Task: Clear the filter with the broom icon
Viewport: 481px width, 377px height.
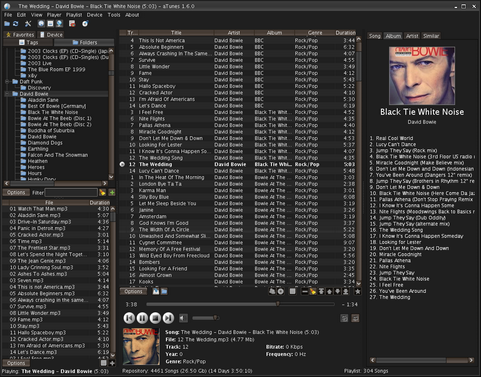Action: [x=102, y=193]
